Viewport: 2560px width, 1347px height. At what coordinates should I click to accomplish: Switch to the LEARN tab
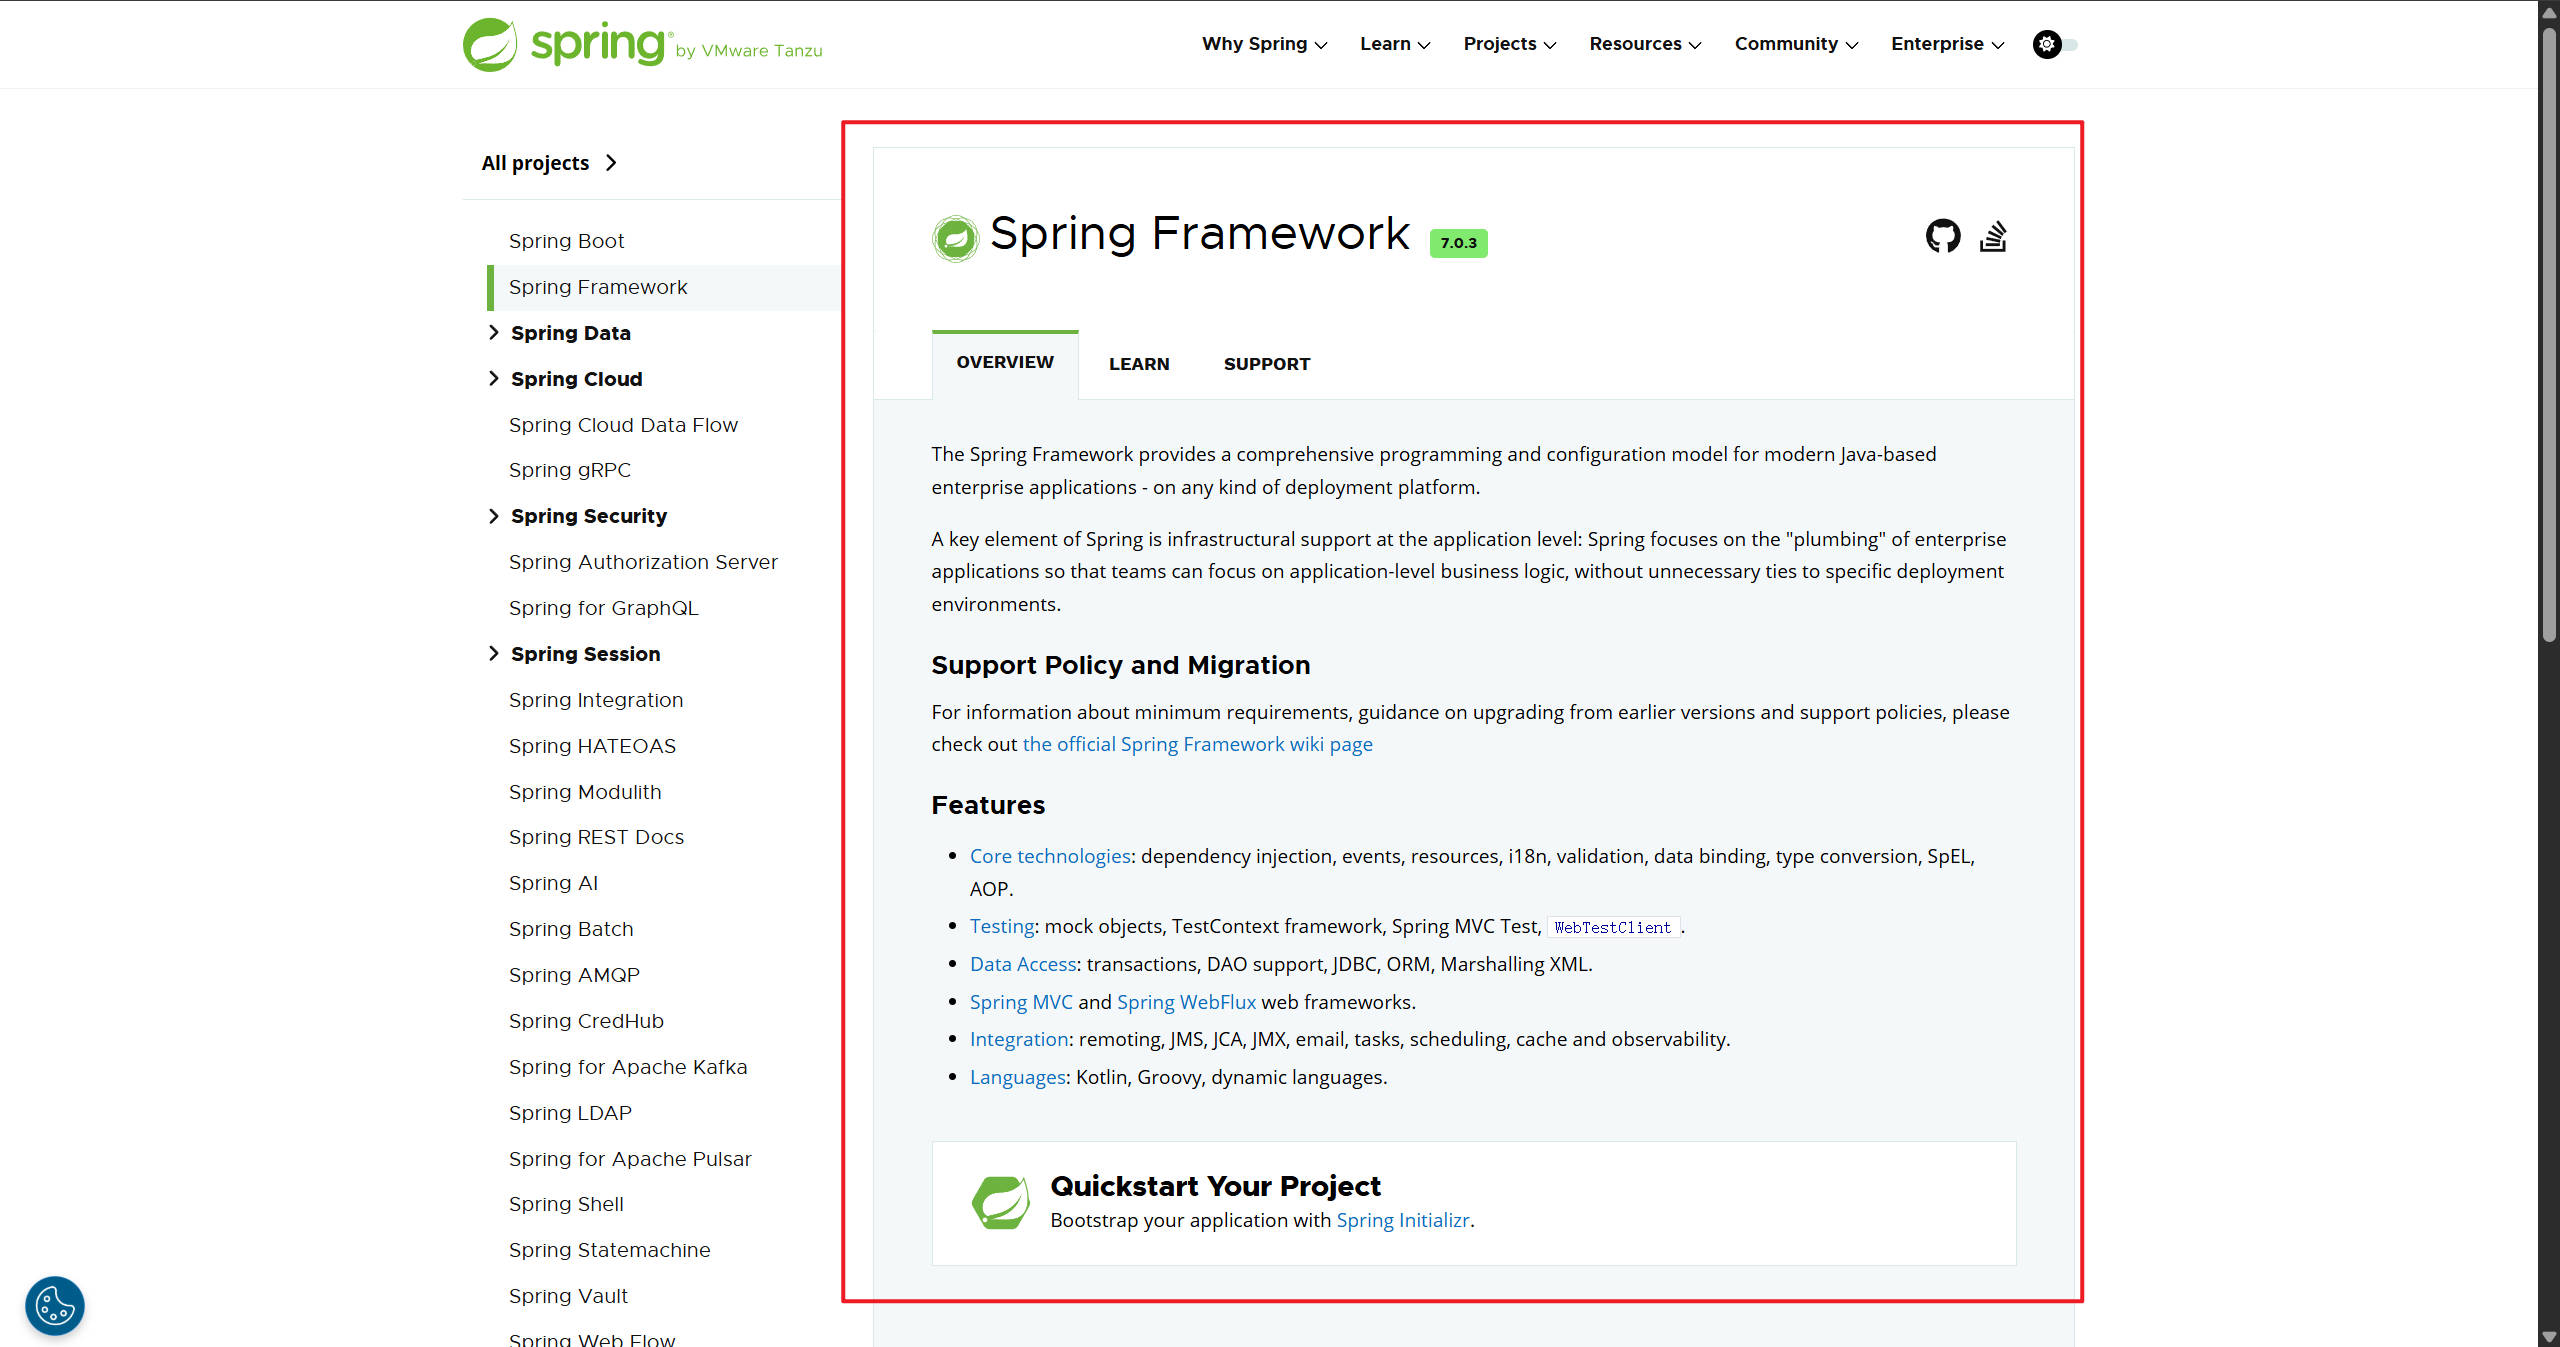coord(1138,364)
